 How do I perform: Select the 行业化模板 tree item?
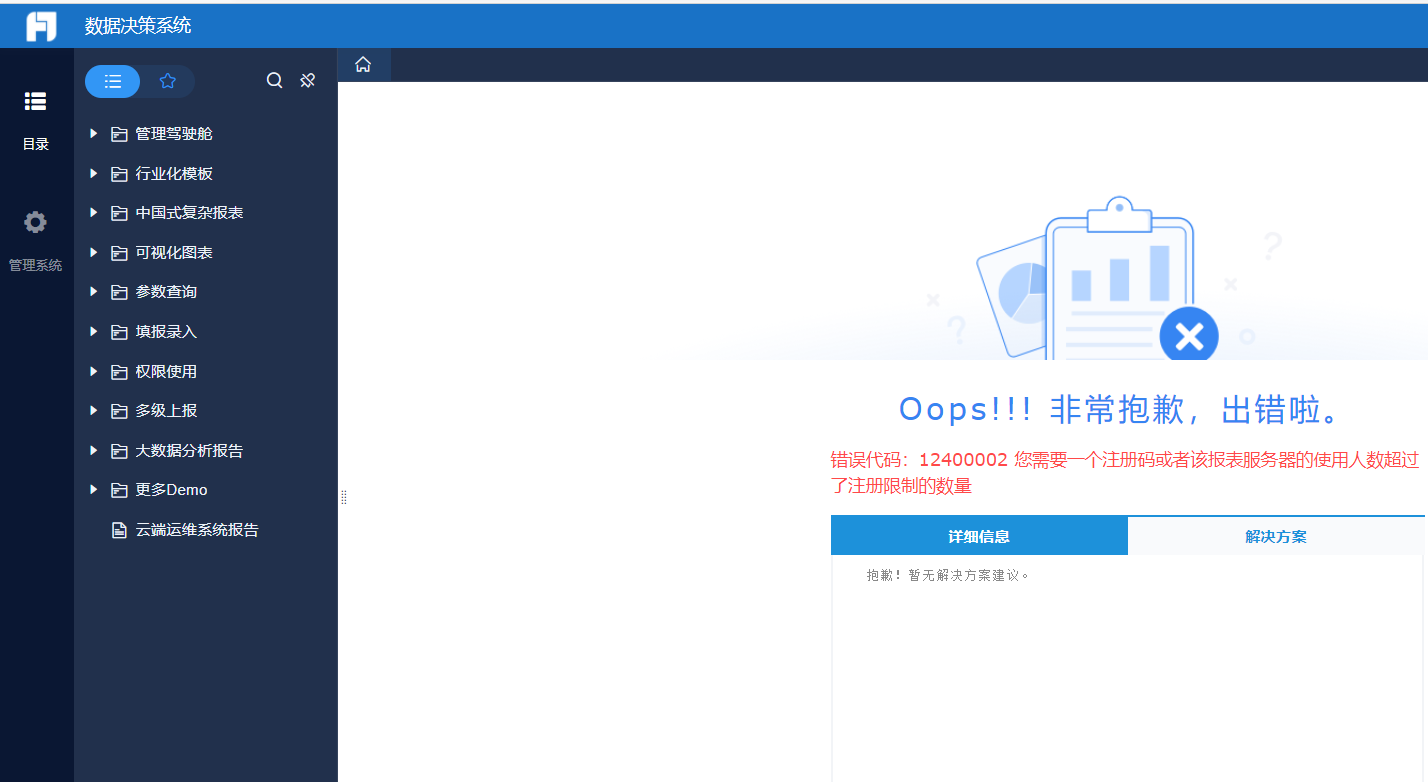(x=174, y=173)
